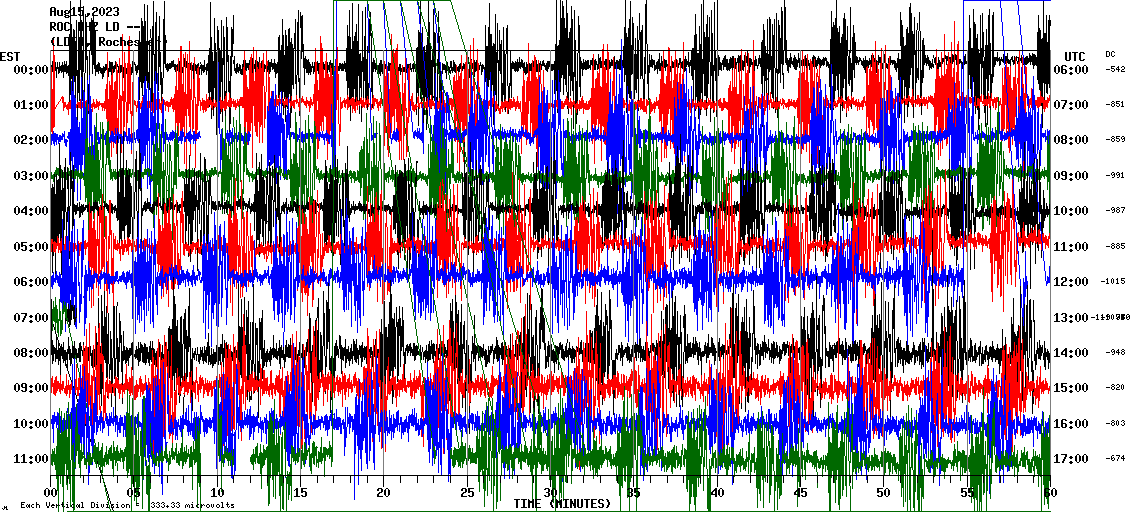Click the 15:00 UTC time label
The width and height of the screenshot is (1130, 519).
pyautogui.click(x=1073, y=388)
